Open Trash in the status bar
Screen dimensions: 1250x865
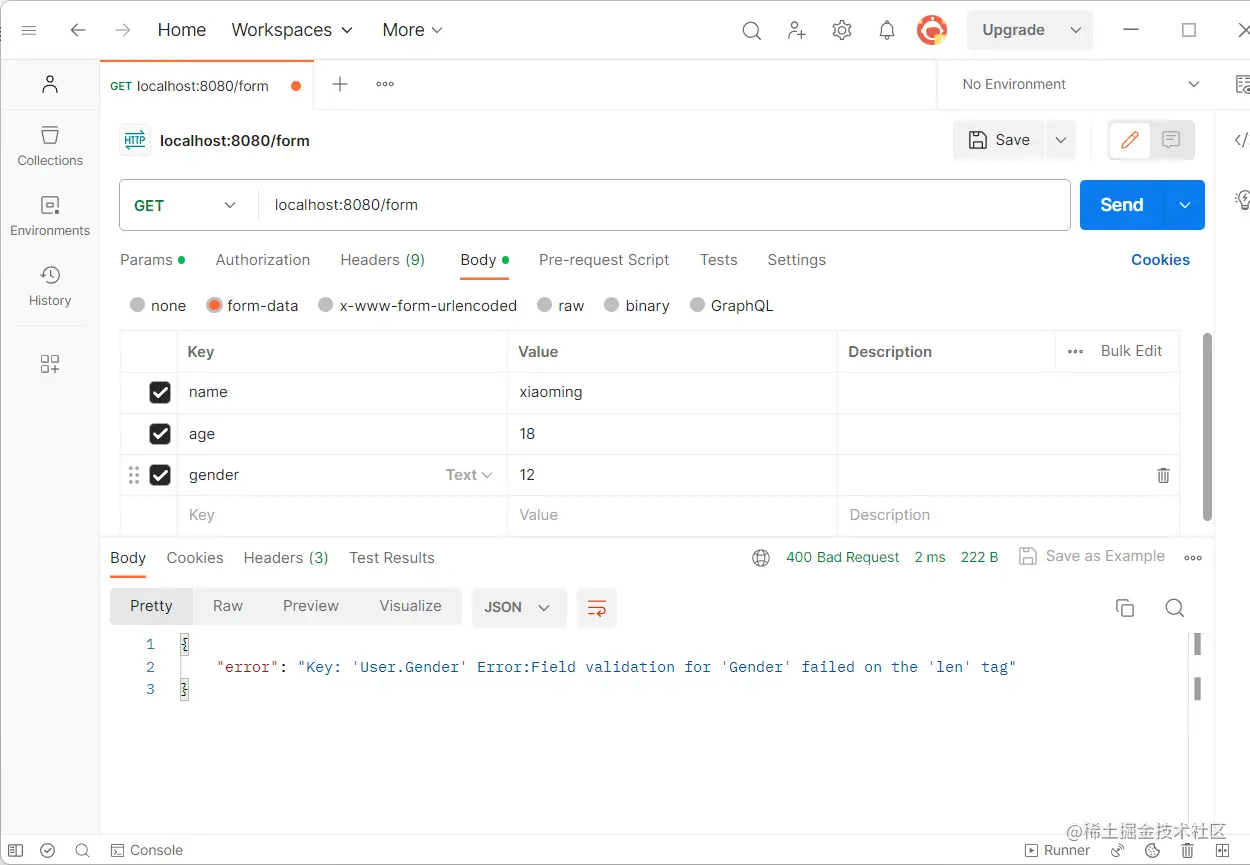(x=1187, y=850)
